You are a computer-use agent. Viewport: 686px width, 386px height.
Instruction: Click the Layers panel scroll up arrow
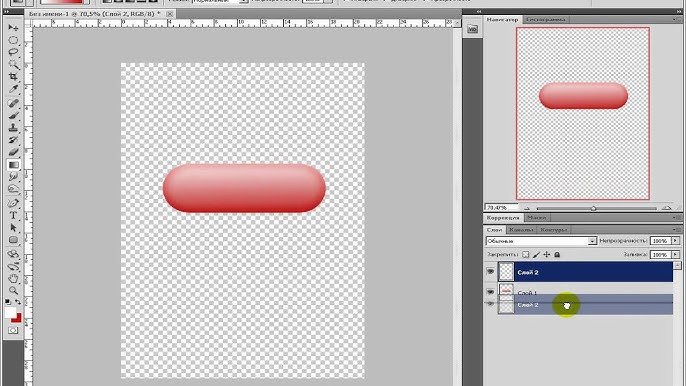point(677,265)
